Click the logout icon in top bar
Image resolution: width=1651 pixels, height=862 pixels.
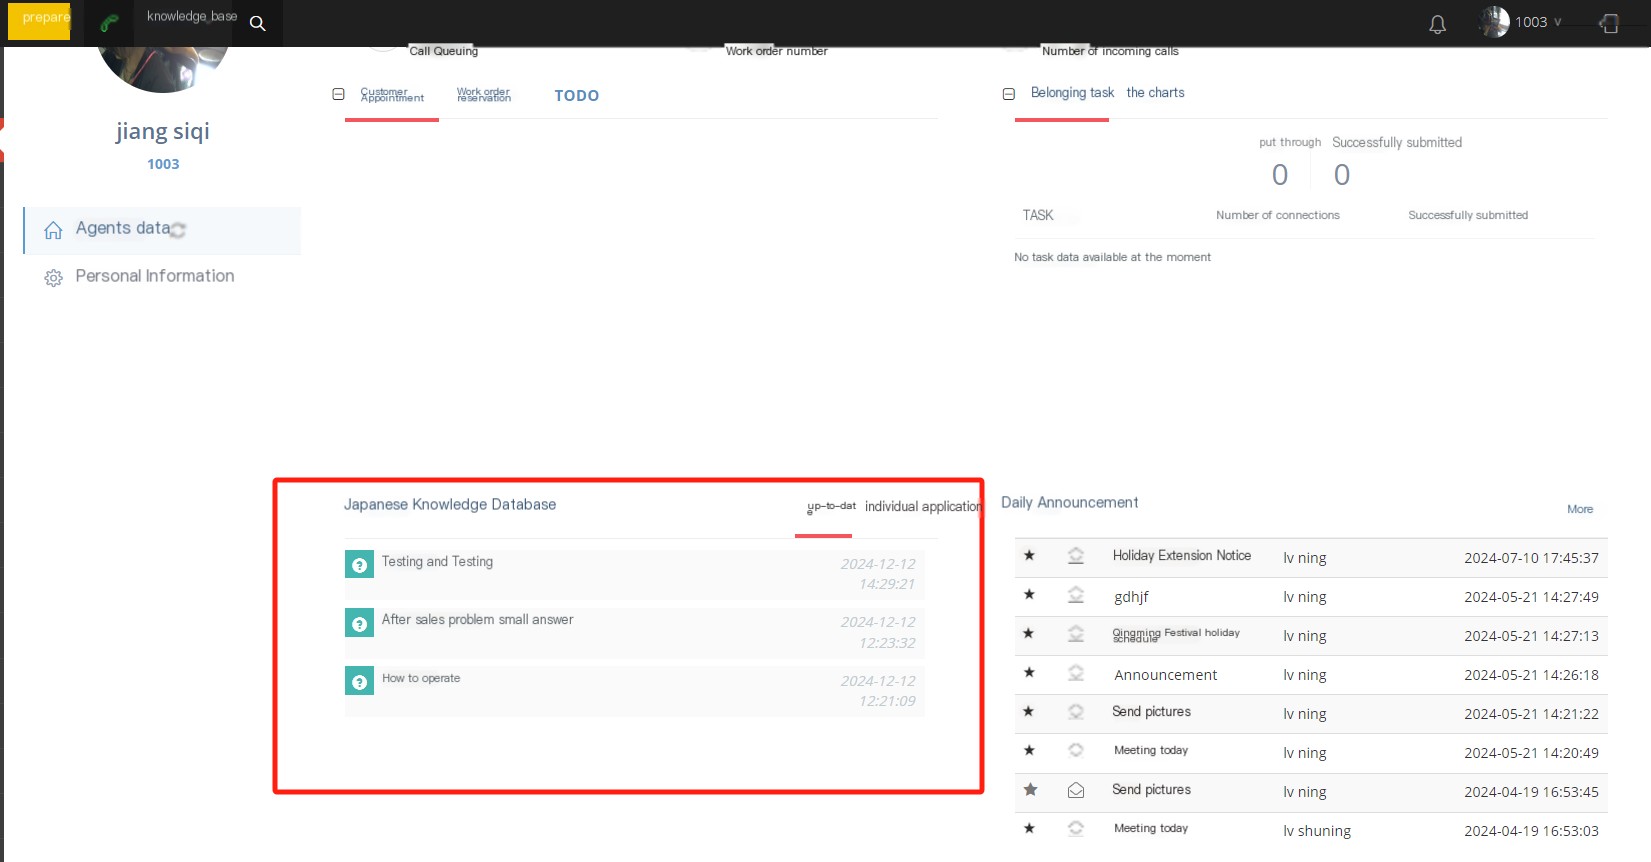point(1609,23)
